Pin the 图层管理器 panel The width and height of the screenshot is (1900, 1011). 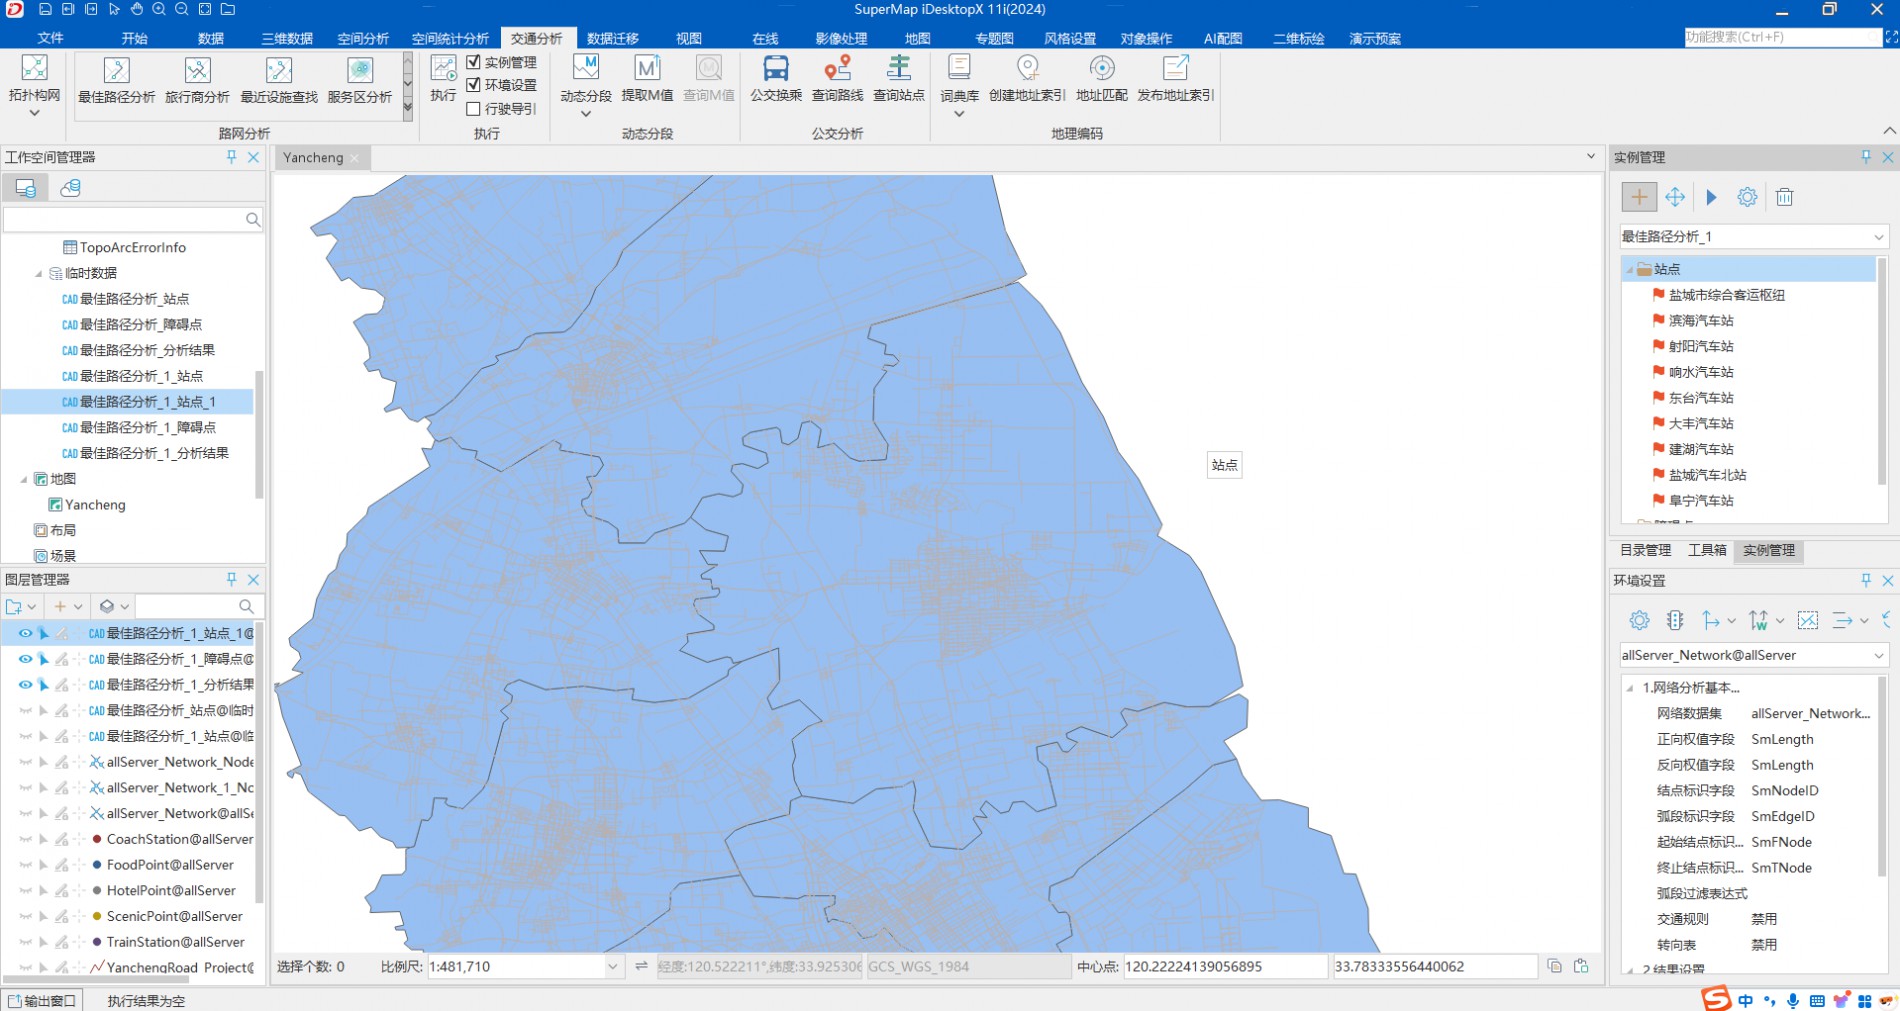pos(232,579)
